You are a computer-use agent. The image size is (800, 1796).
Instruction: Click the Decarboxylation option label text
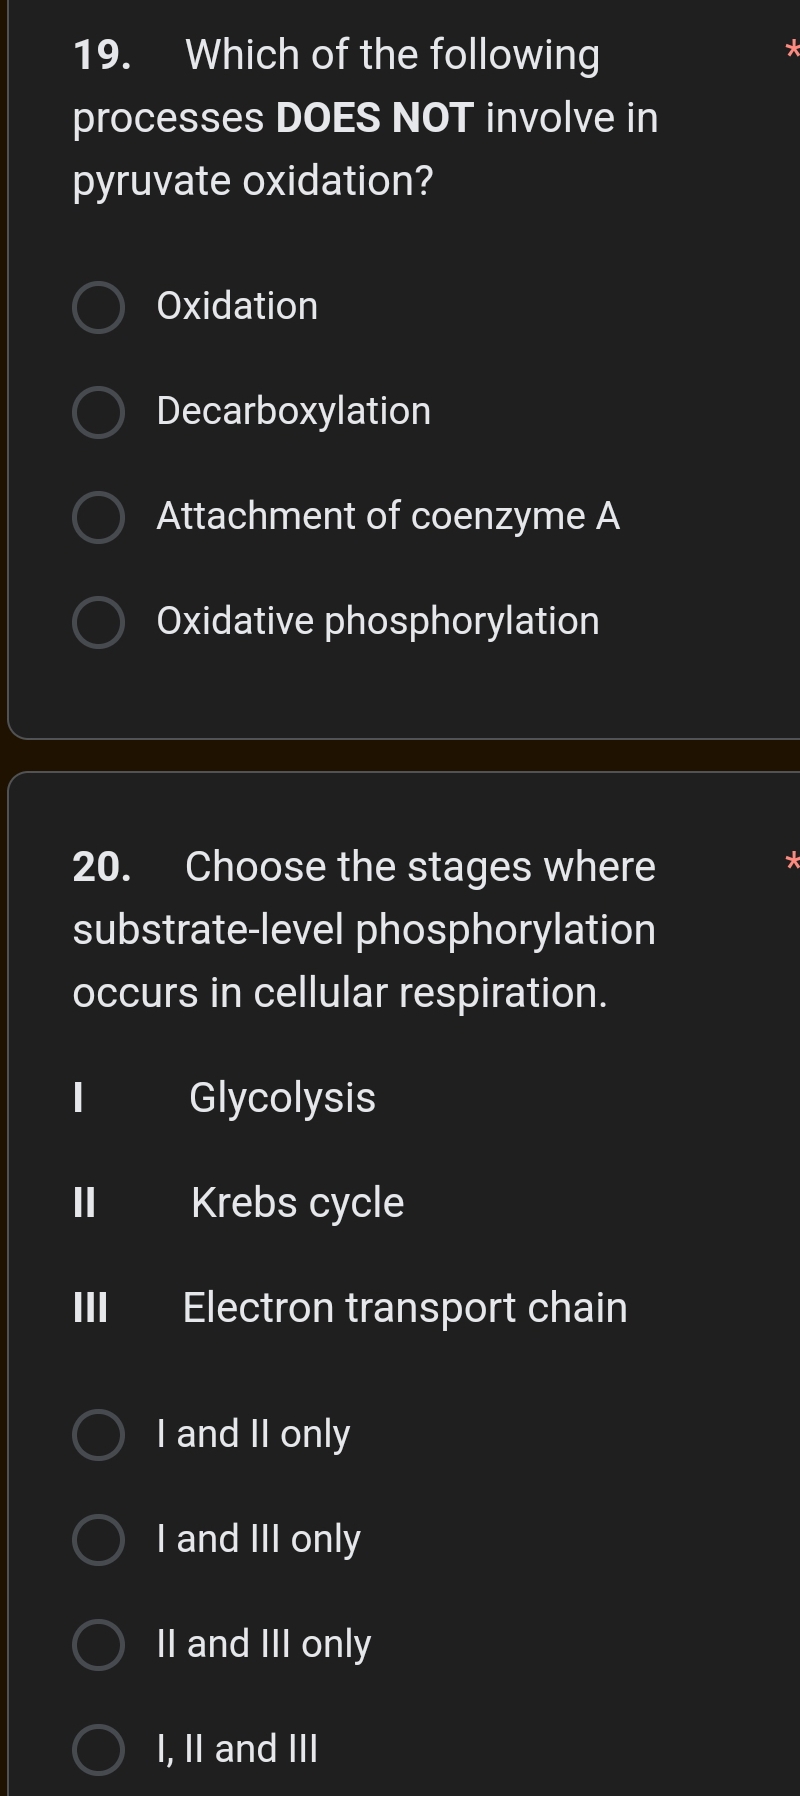click(x=293, y=411)
